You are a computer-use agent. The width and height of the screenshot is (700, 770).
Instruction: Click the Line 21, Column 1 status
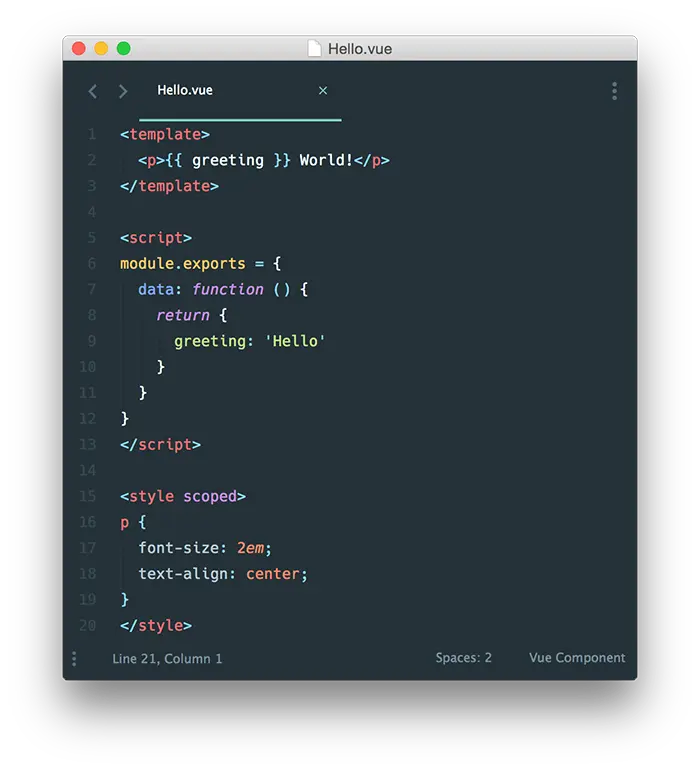(167, 659)
